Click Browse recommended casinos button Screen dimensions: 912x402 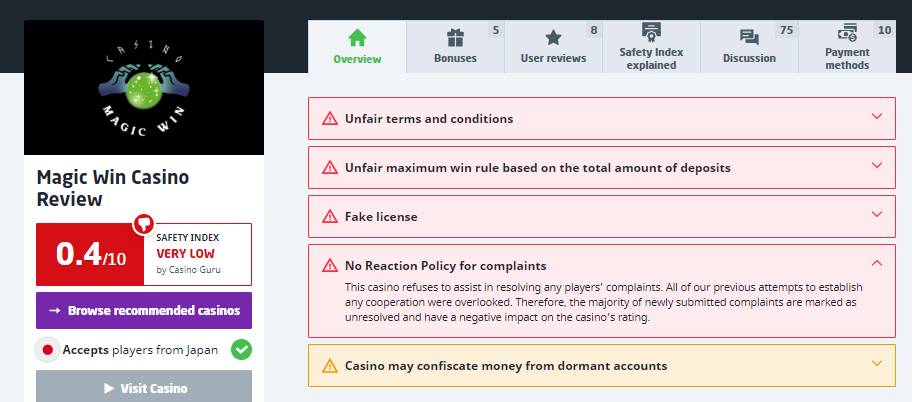coord(144,311)
